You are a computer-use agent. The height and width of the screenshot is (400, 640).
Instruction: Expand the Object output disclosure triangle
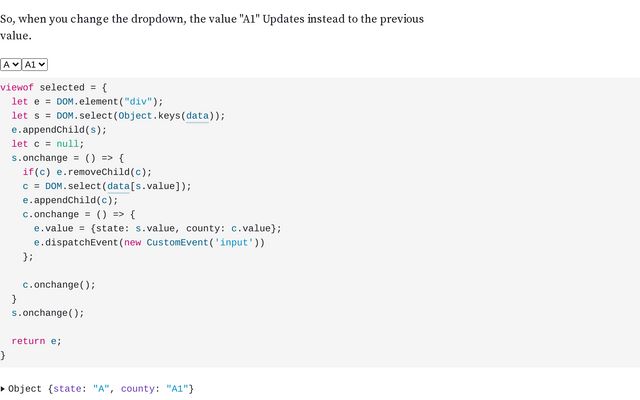pos(3,389)
